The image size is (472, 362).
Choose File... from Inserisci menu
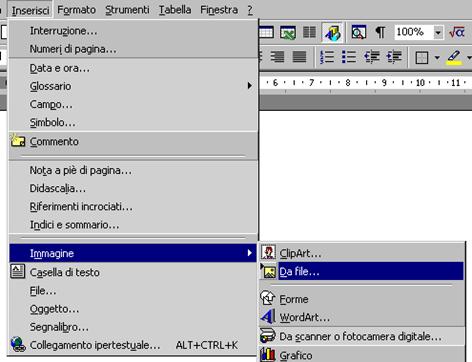click(133, 291)
